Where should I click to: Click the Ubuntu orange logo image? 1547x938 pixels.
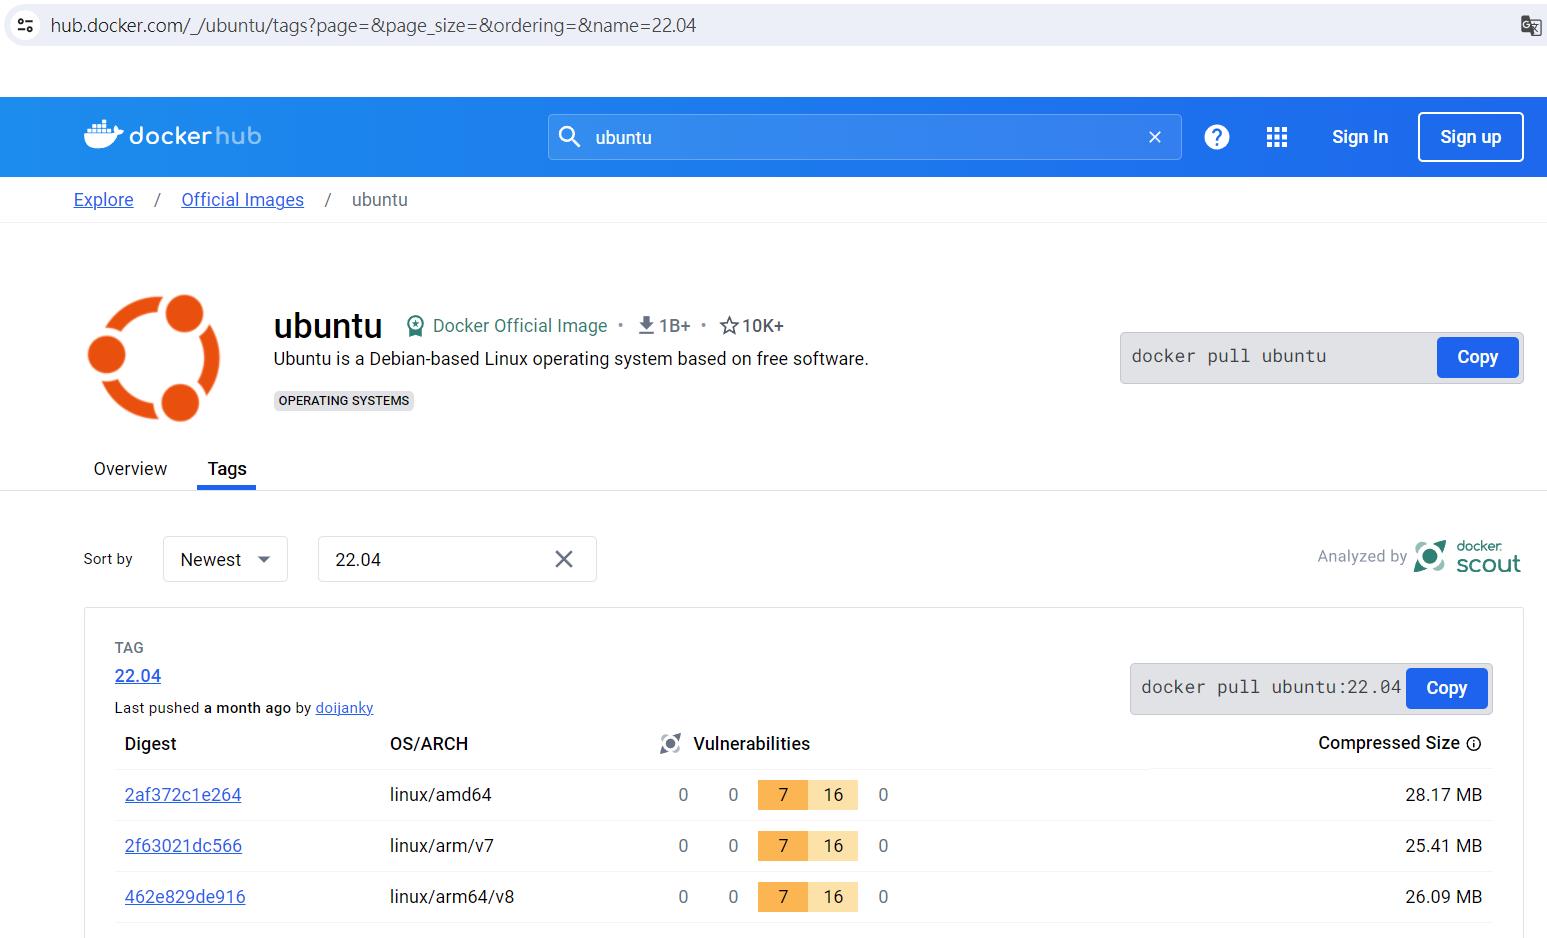click(x=154, y=357)
